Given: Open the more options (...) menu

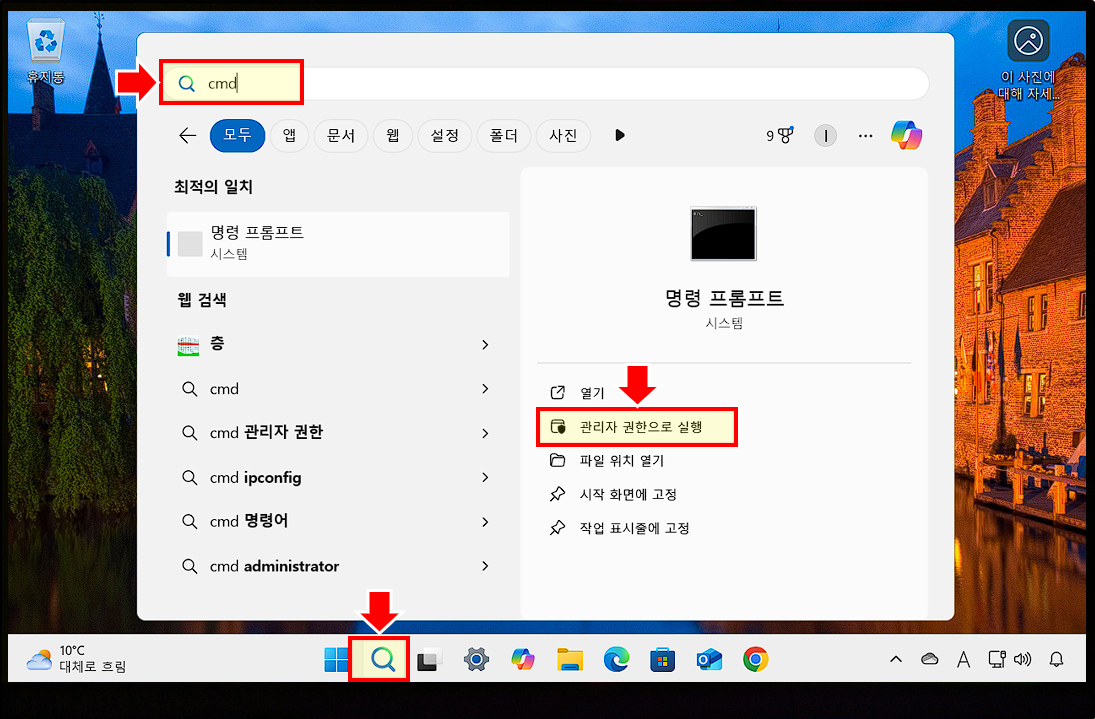Looking at the screenshot, I should pyautogui.click(x=865, y=135).
